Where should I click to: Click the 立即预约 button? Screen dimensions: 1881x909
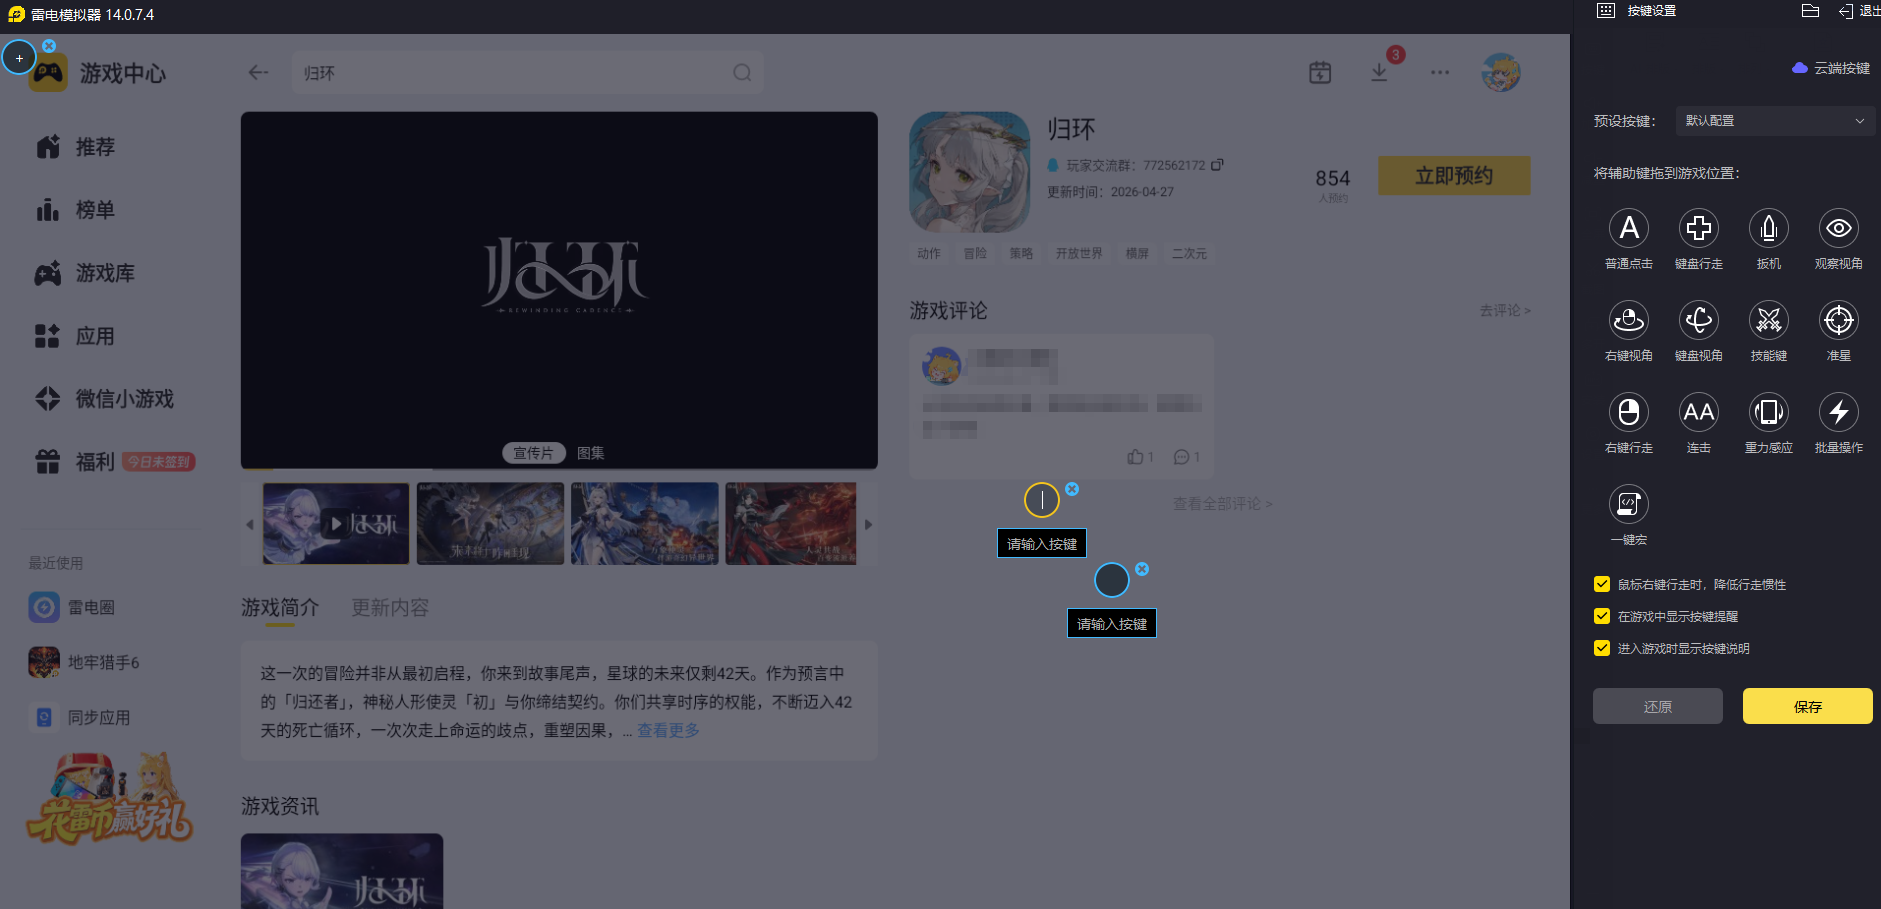1454,176
